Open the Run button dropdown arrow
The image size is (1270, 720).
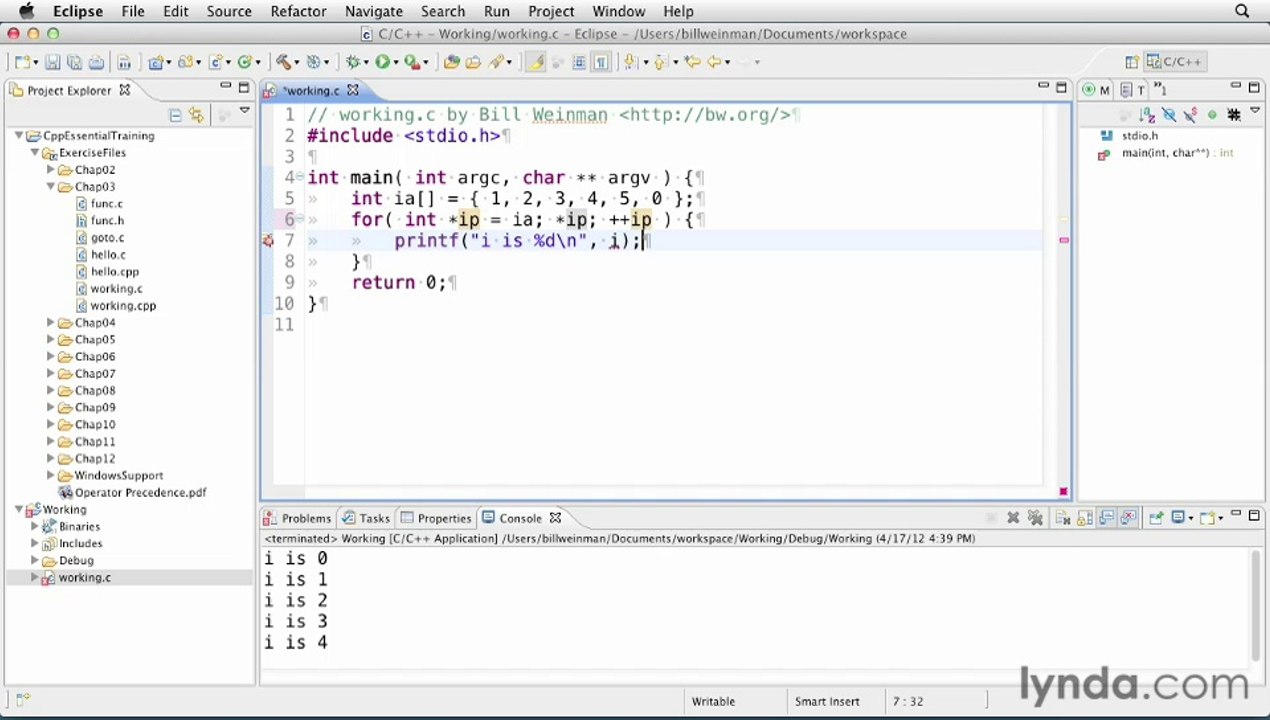(396, 62)
